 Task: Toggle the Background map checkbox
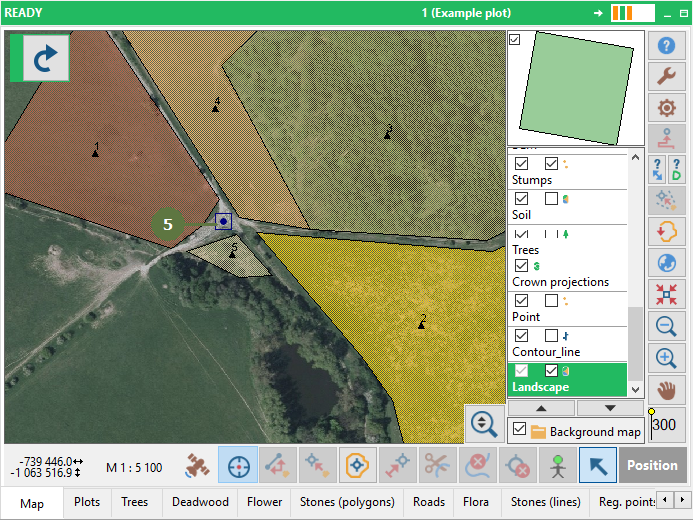click(x=519, y=429)
